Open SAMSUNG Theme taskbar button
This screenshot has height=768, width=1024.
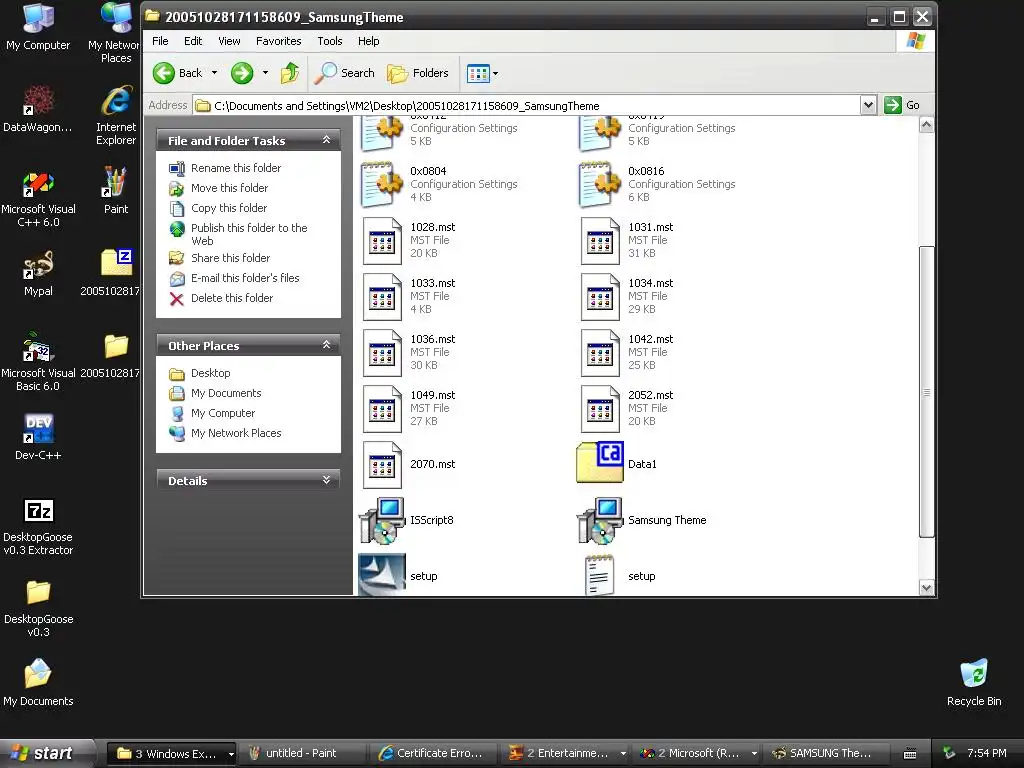click(x=823, y=753)
